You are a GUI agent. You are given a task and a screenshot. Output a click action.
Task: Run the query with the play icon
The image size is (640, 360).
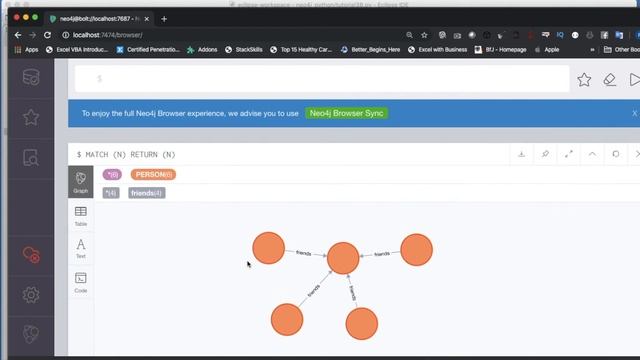pos(634,80)
